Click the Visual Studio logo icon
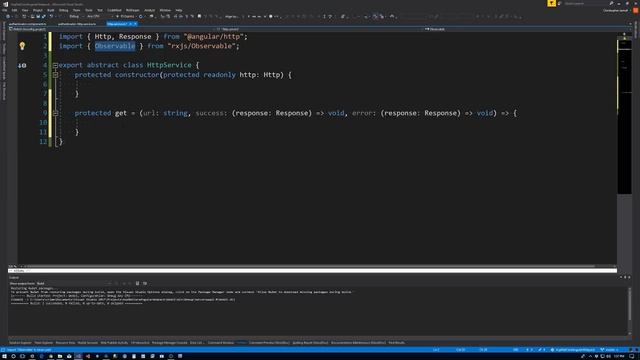 point(5,4)
